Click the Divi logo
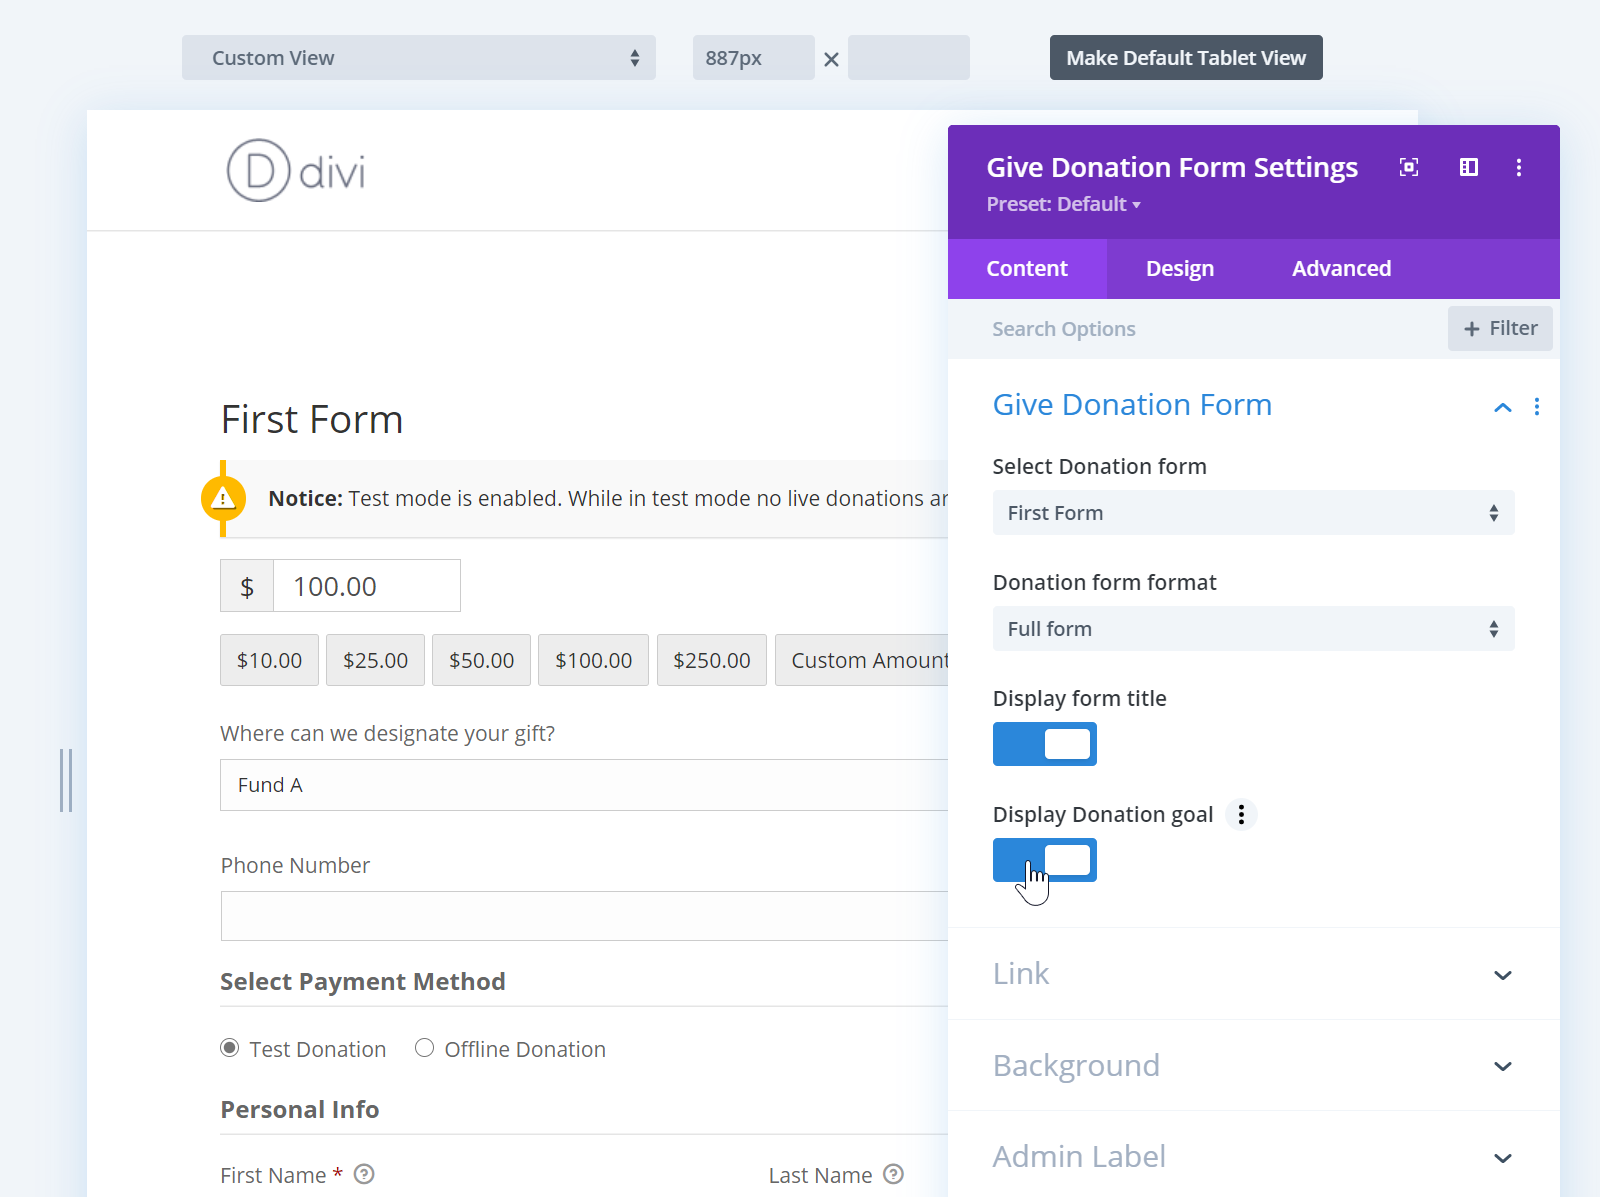The height and width of the screenshot is (1197, 1600). pos(296,171)
